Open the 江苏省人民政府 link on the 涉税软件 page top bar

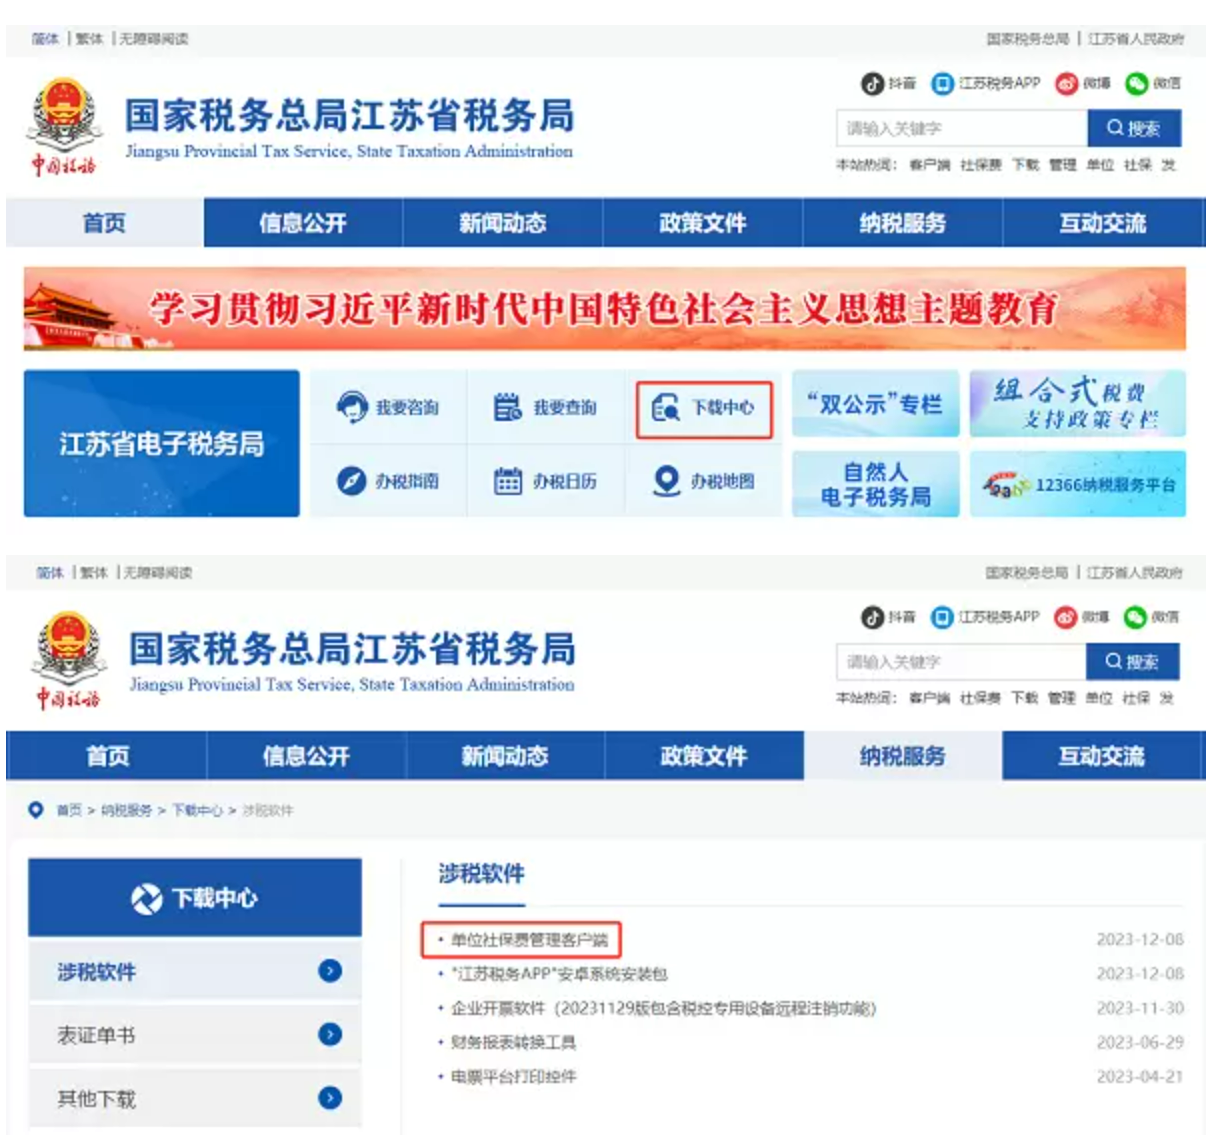[1135, 573]
